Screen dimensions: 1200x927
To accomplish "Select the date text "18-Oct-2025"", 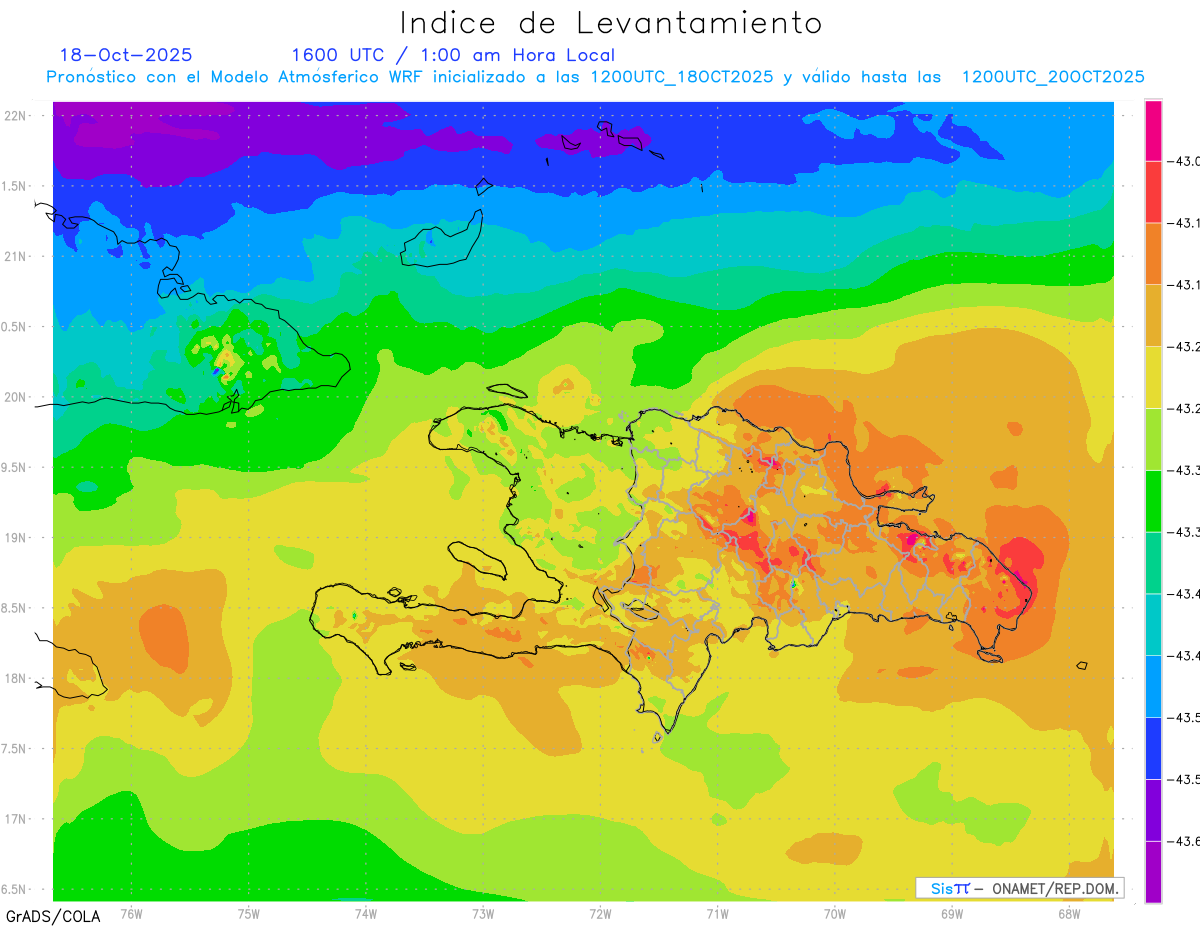I will (x=126, y=55).
